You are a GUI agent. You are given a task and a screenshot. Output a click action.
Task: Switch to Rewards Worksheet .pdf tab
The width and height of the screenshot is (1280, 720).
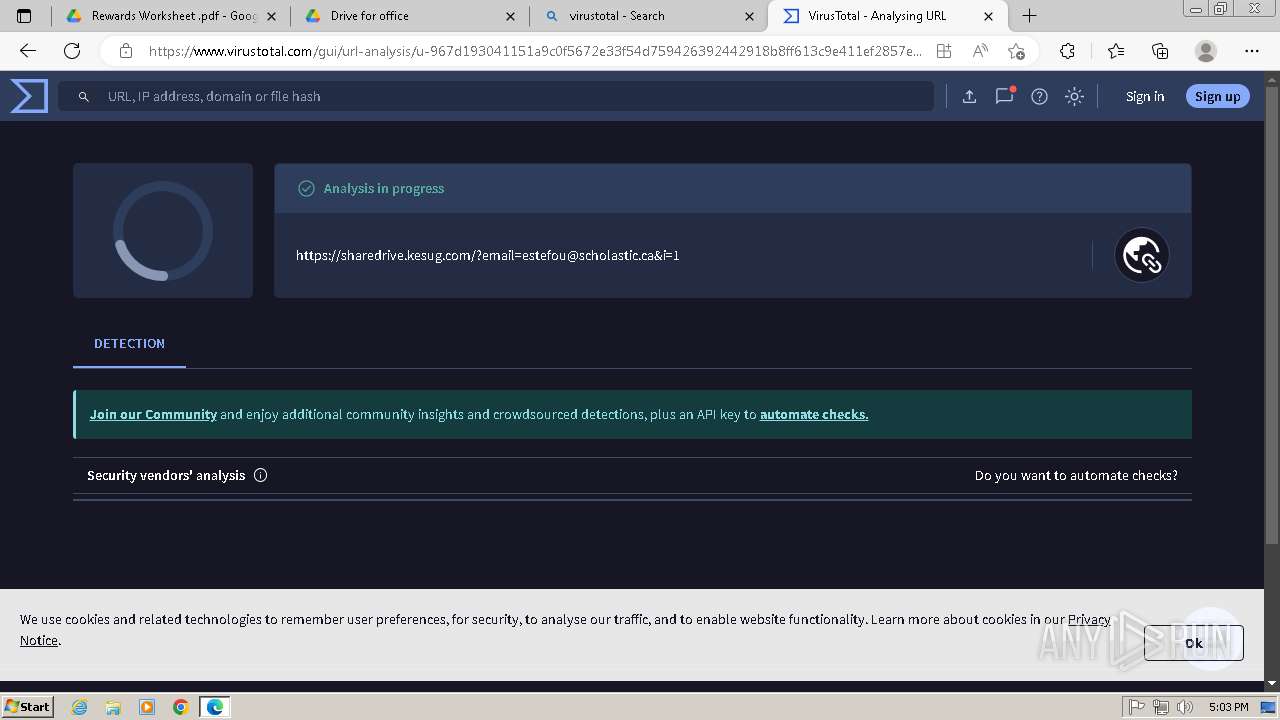pyautogui.click(x=170, y=16)
